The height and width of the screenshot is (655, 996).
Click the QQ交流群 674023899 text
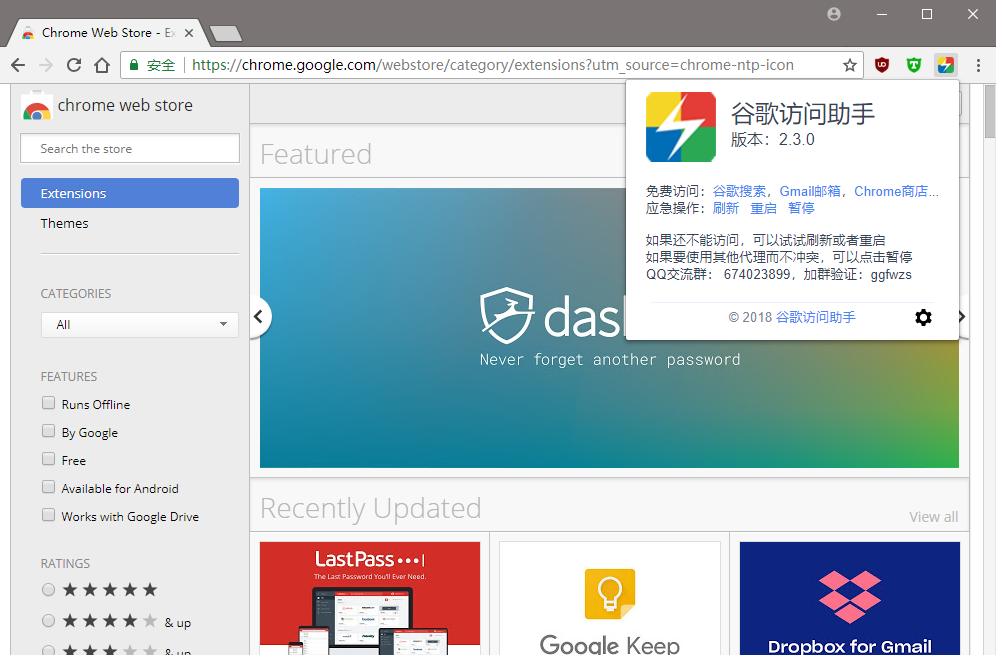[718, 274]
